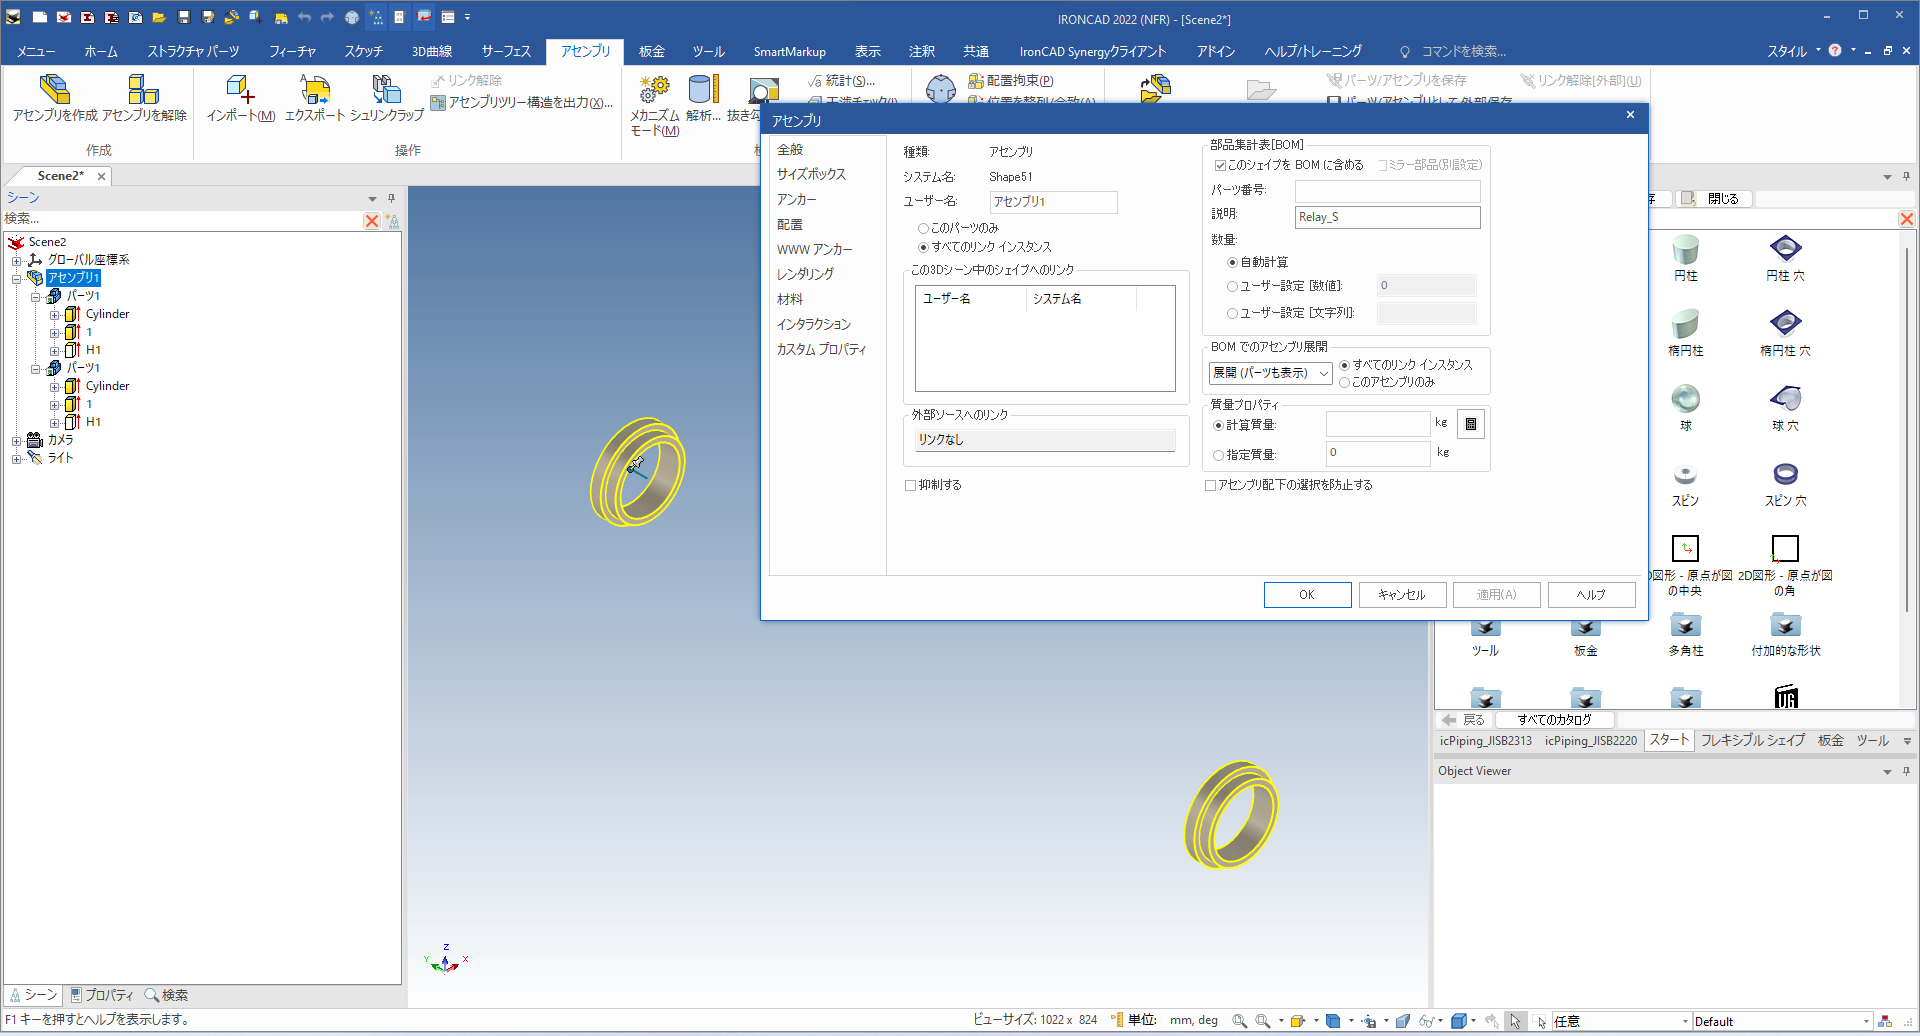
Task: Click the アセンブリを解除 icon
Action: tap(144, 91)
